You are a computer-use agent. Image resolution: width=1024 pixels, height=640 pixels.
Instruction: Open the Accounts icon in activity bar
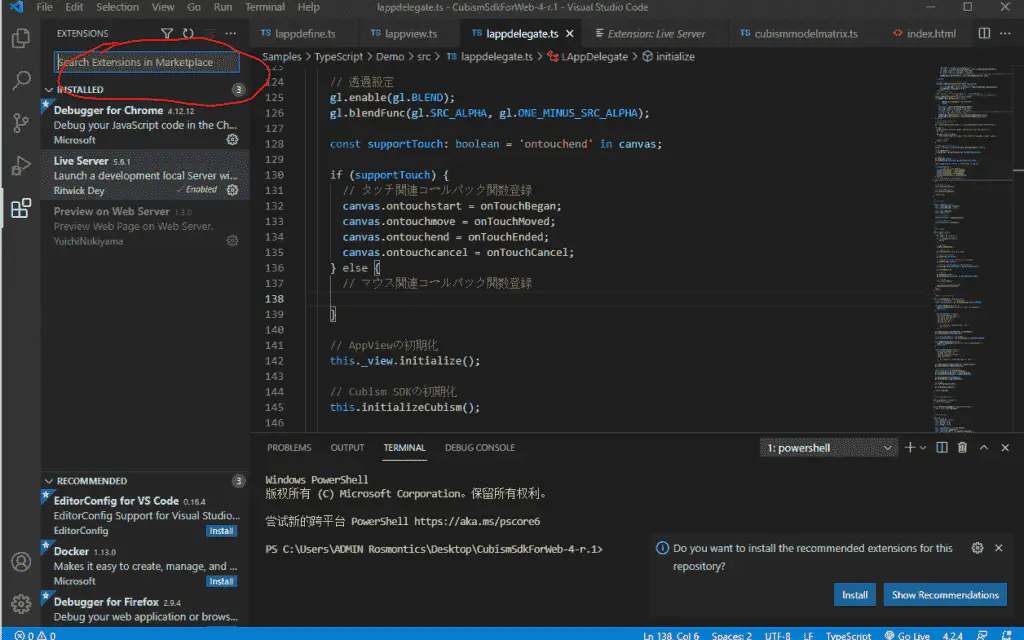[21, 562]
